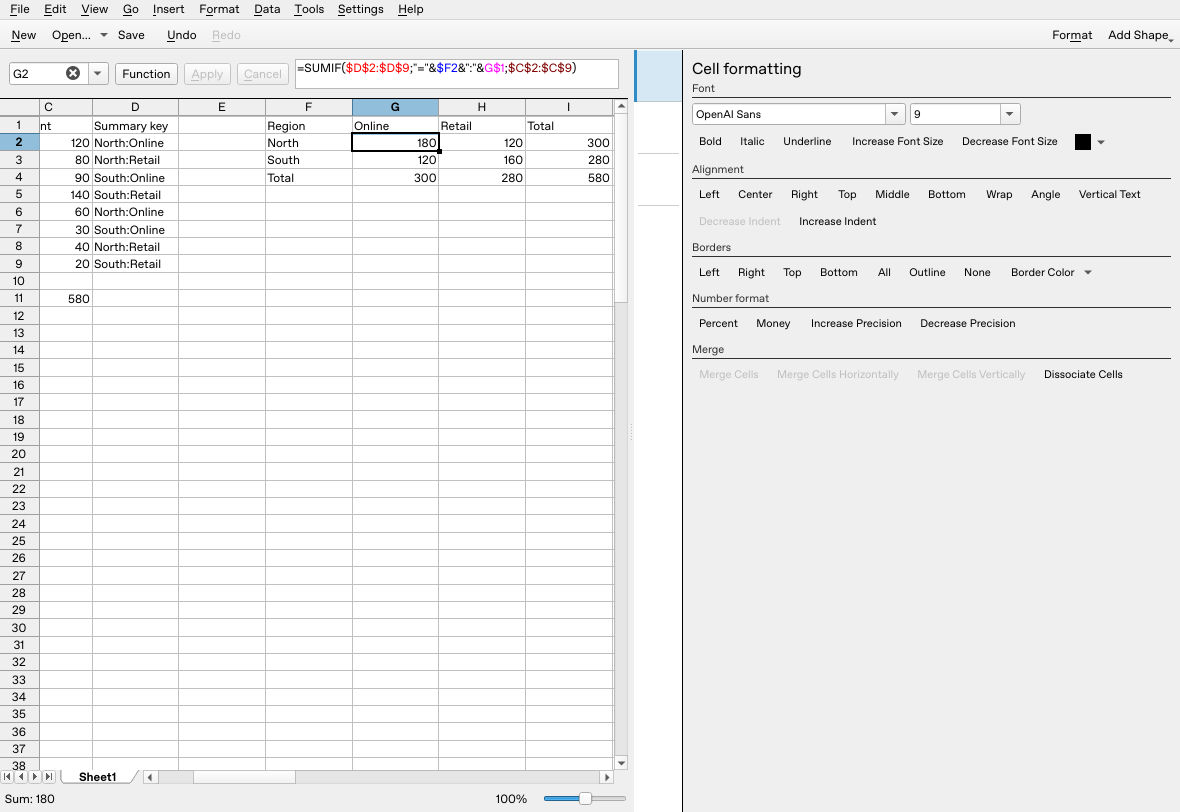
Task: Toggle Italic formatting
Action: (752, 141)
